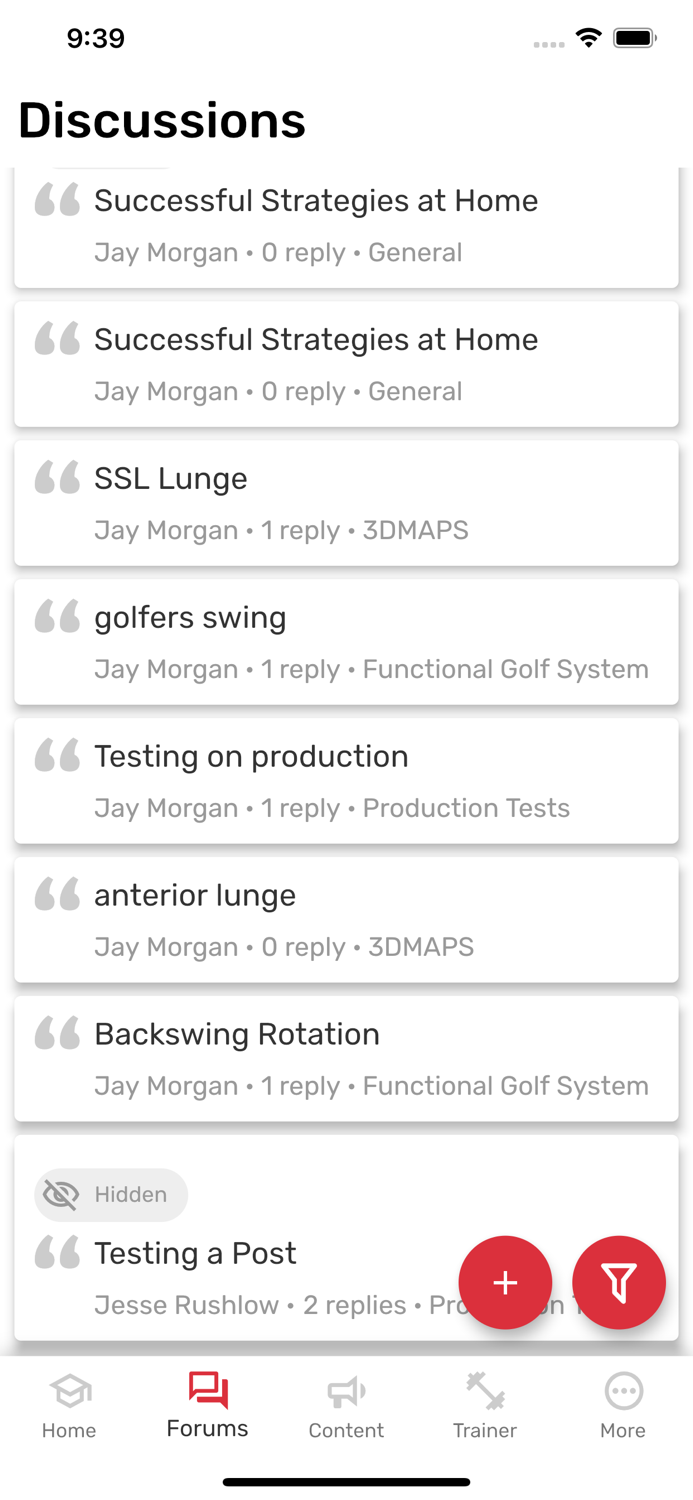Tap the Forums chat bubbles icon
Viewport: 693px width, 1500px height.
(x=208, y=1389)
